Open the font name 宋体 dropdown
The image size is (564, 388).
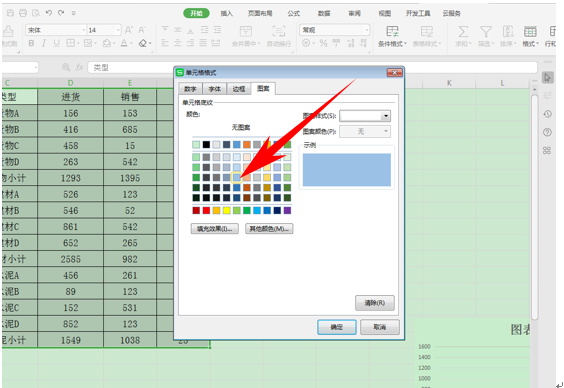[83, 30]
